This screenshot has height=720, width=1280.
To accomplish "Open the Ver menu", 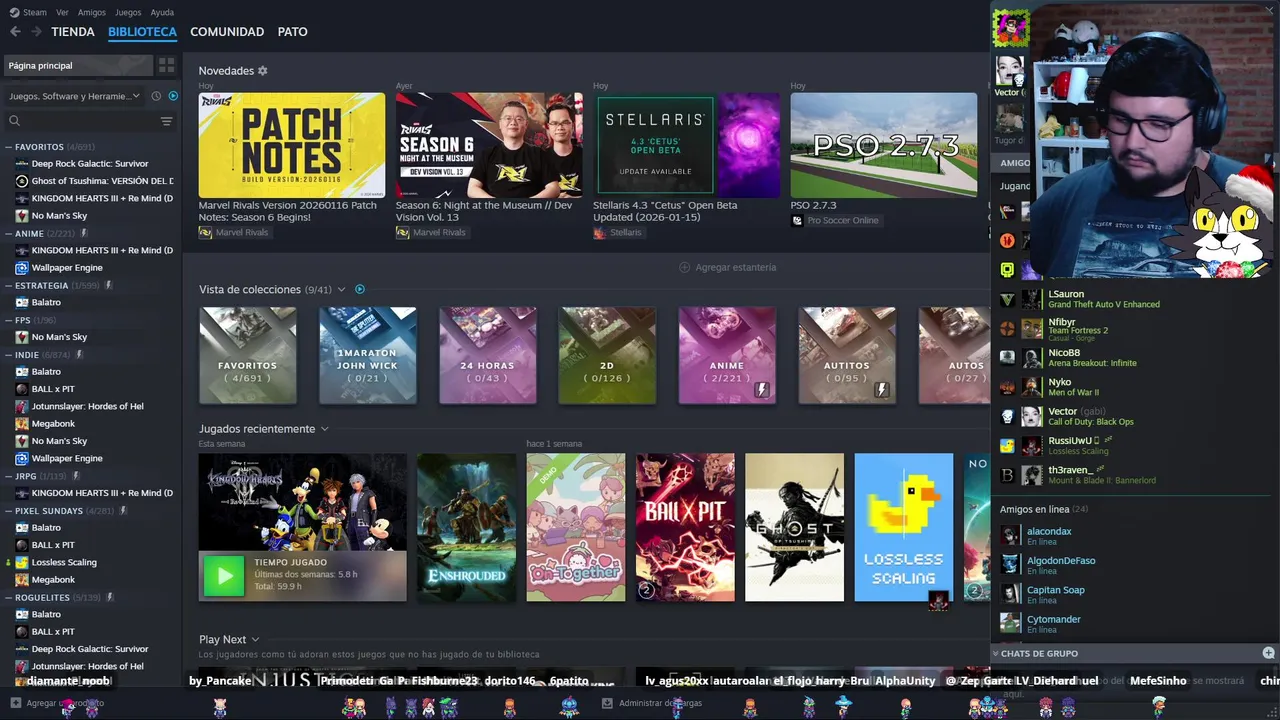I will coord(62,12).
